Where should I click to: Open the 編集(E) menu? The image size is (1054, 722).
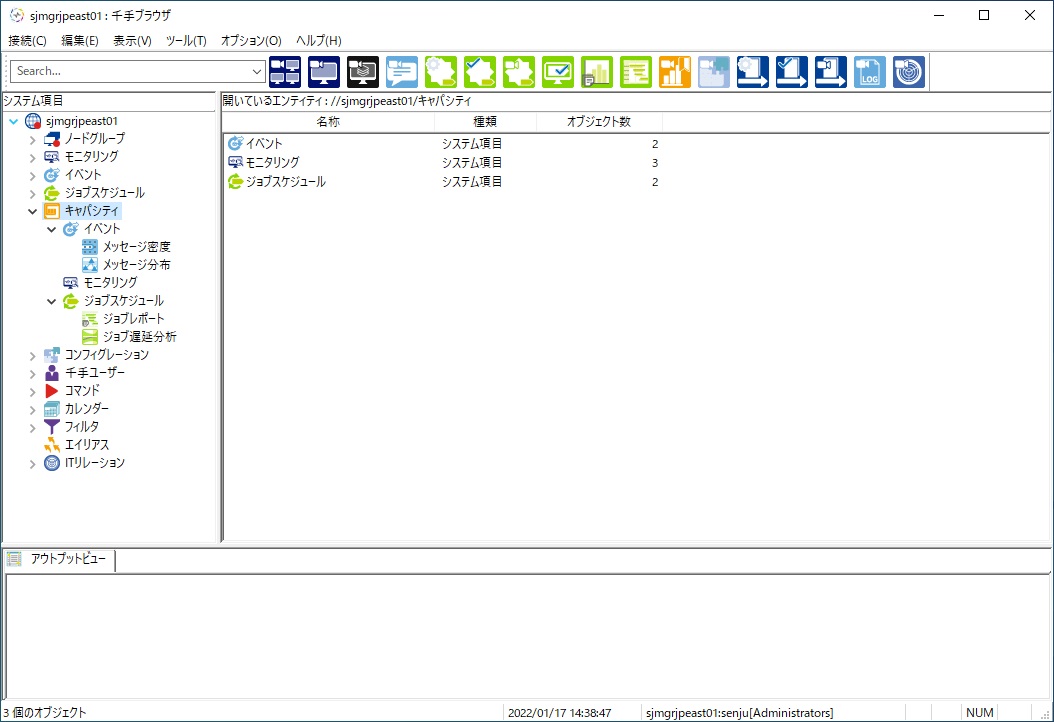pos(80,41)
